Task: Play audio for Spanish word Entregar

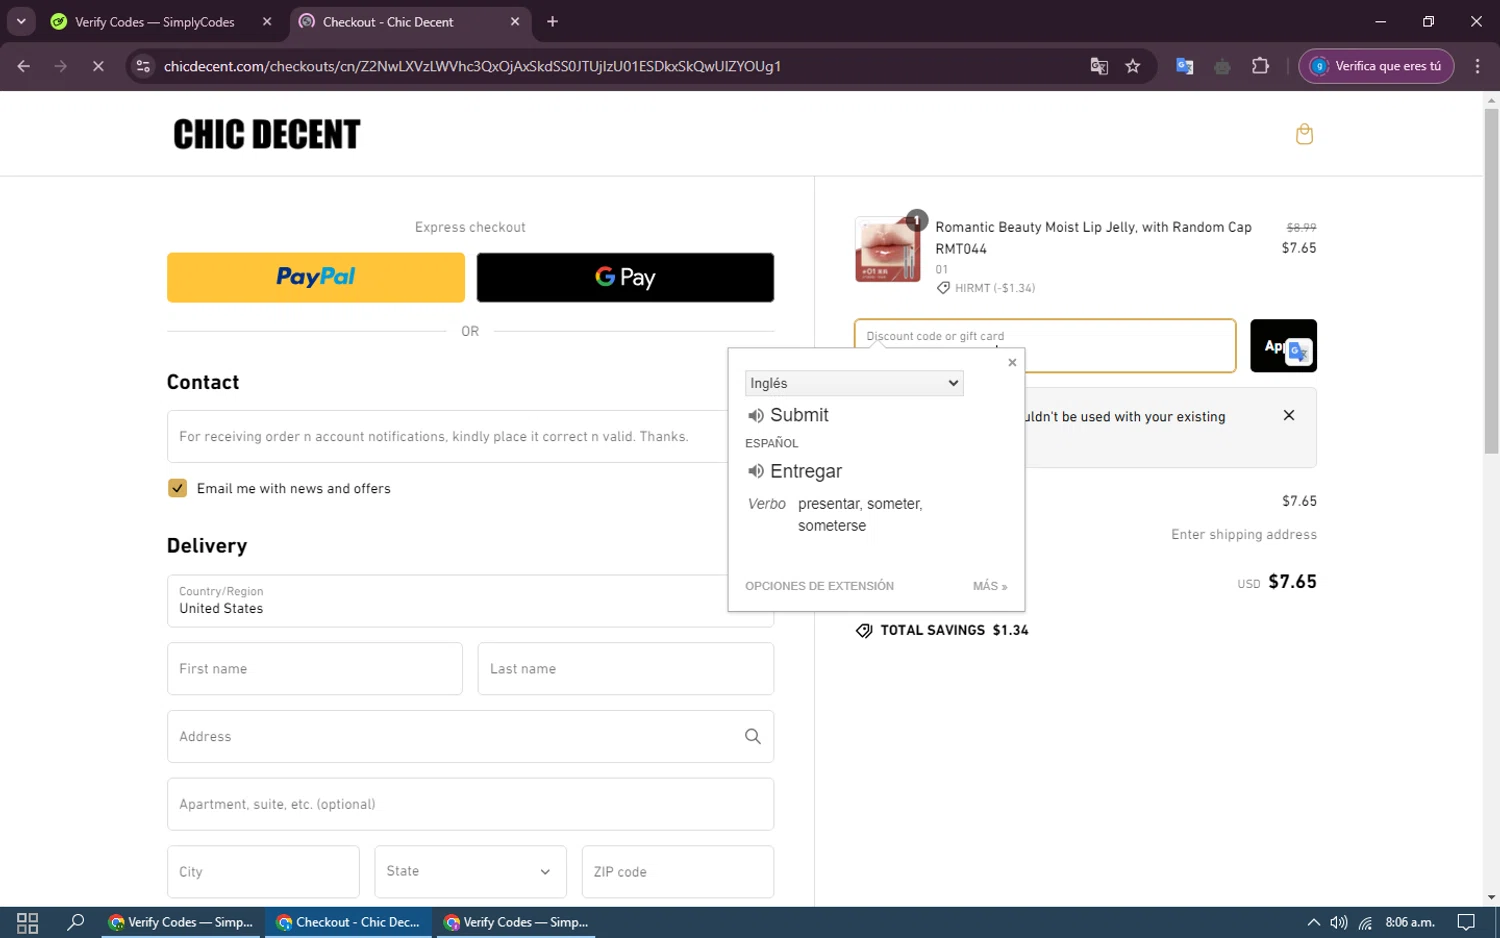Action: pos(756,471)
